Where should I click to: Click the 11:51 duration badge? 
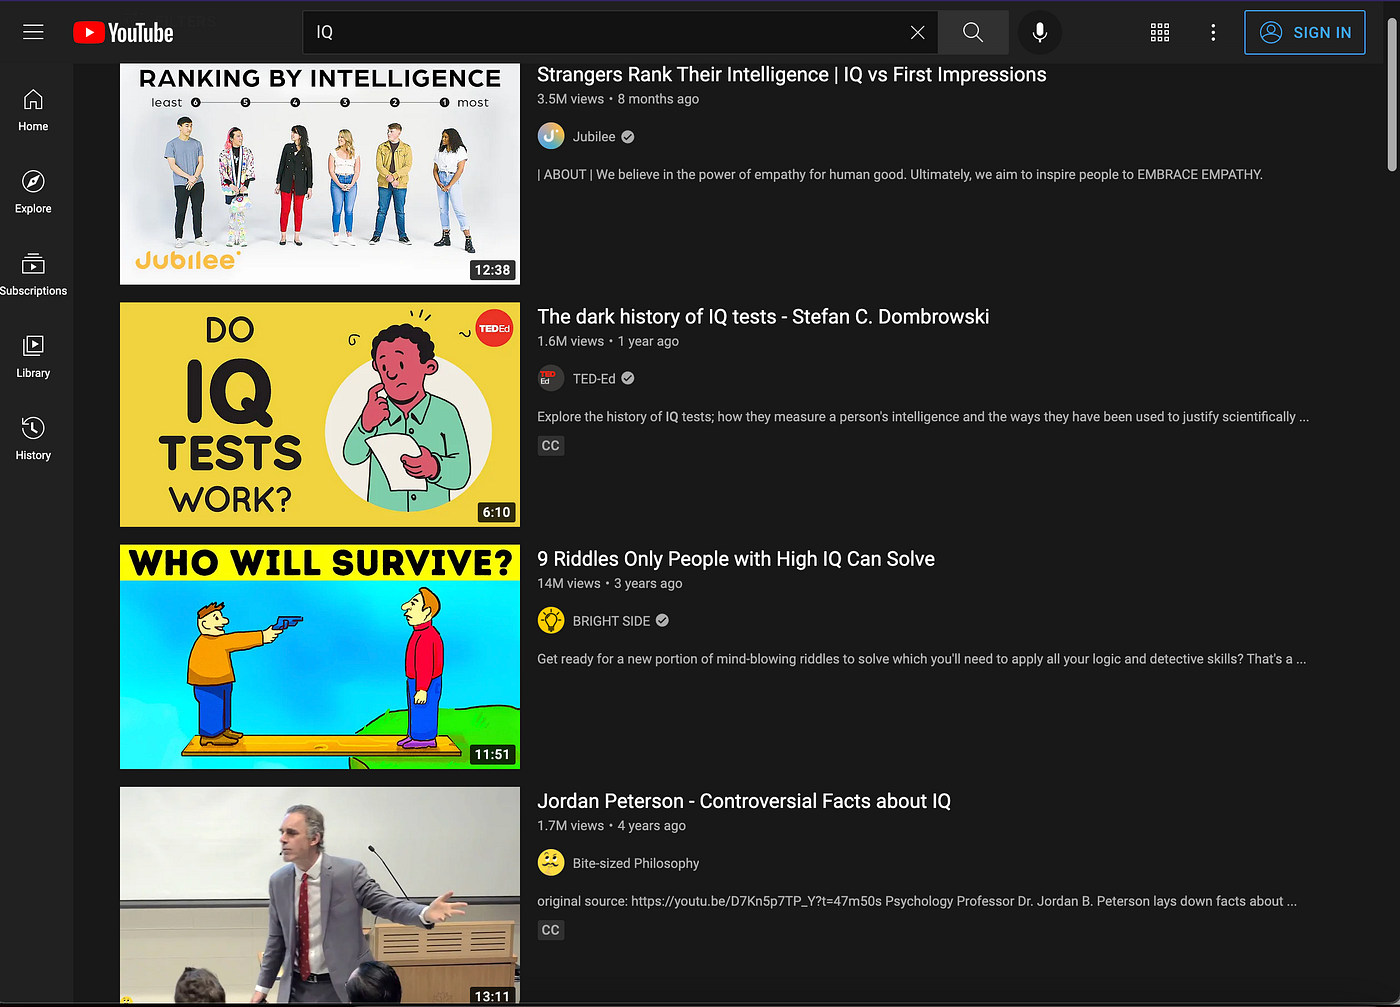[x=492, y=754]
